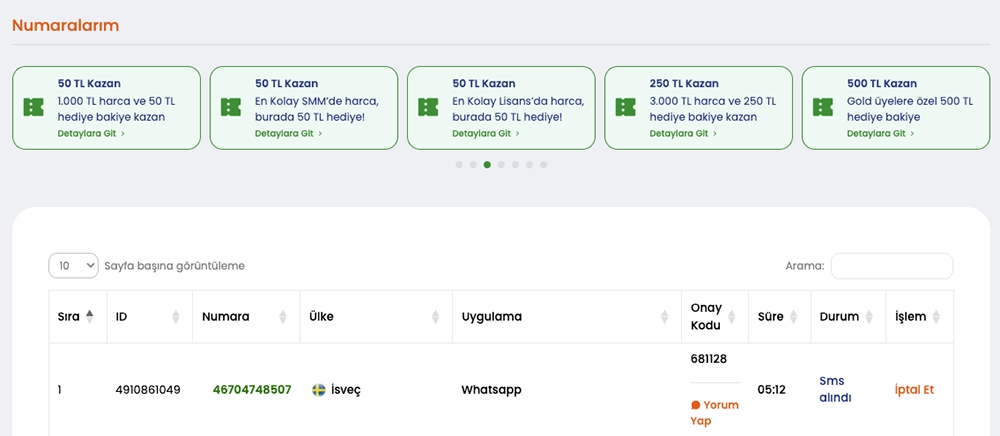Click the Yorum Yap comment link

(714, 412)
